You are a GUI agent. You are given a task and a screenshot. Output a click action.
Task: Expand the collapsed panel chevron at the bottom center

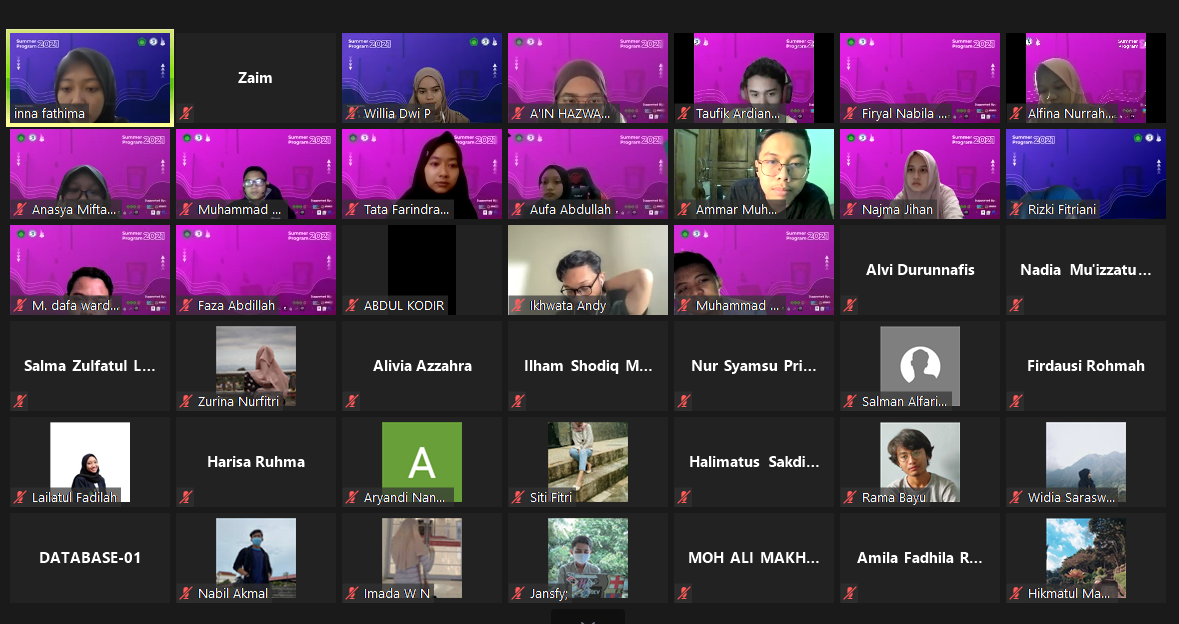(x=588, y=618)
